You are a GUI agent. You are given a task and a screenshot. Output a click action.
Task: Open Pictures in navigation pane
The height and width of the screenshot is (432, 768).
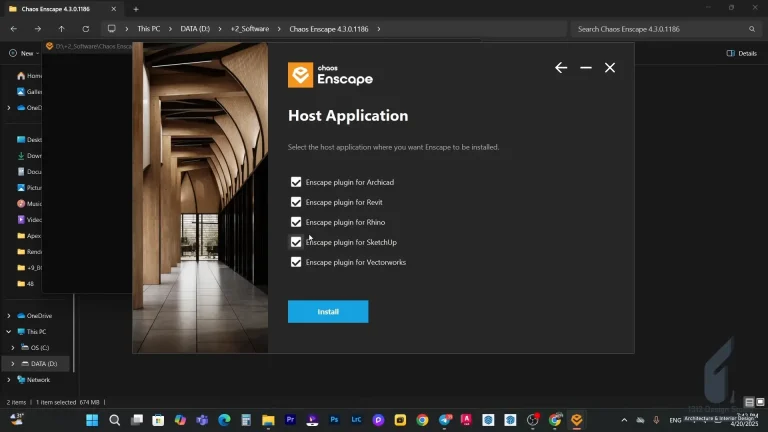click(29, 188)
